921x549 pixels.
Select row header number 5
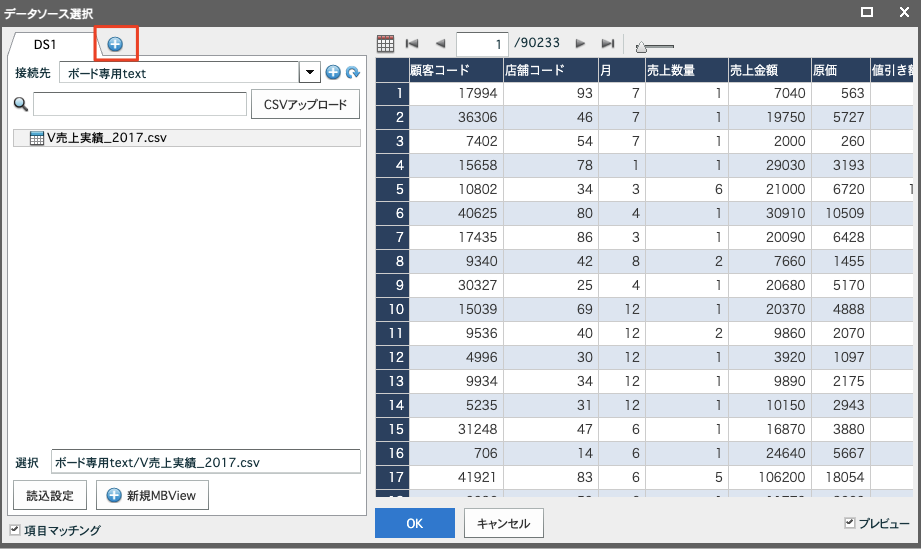coord(392,190)
